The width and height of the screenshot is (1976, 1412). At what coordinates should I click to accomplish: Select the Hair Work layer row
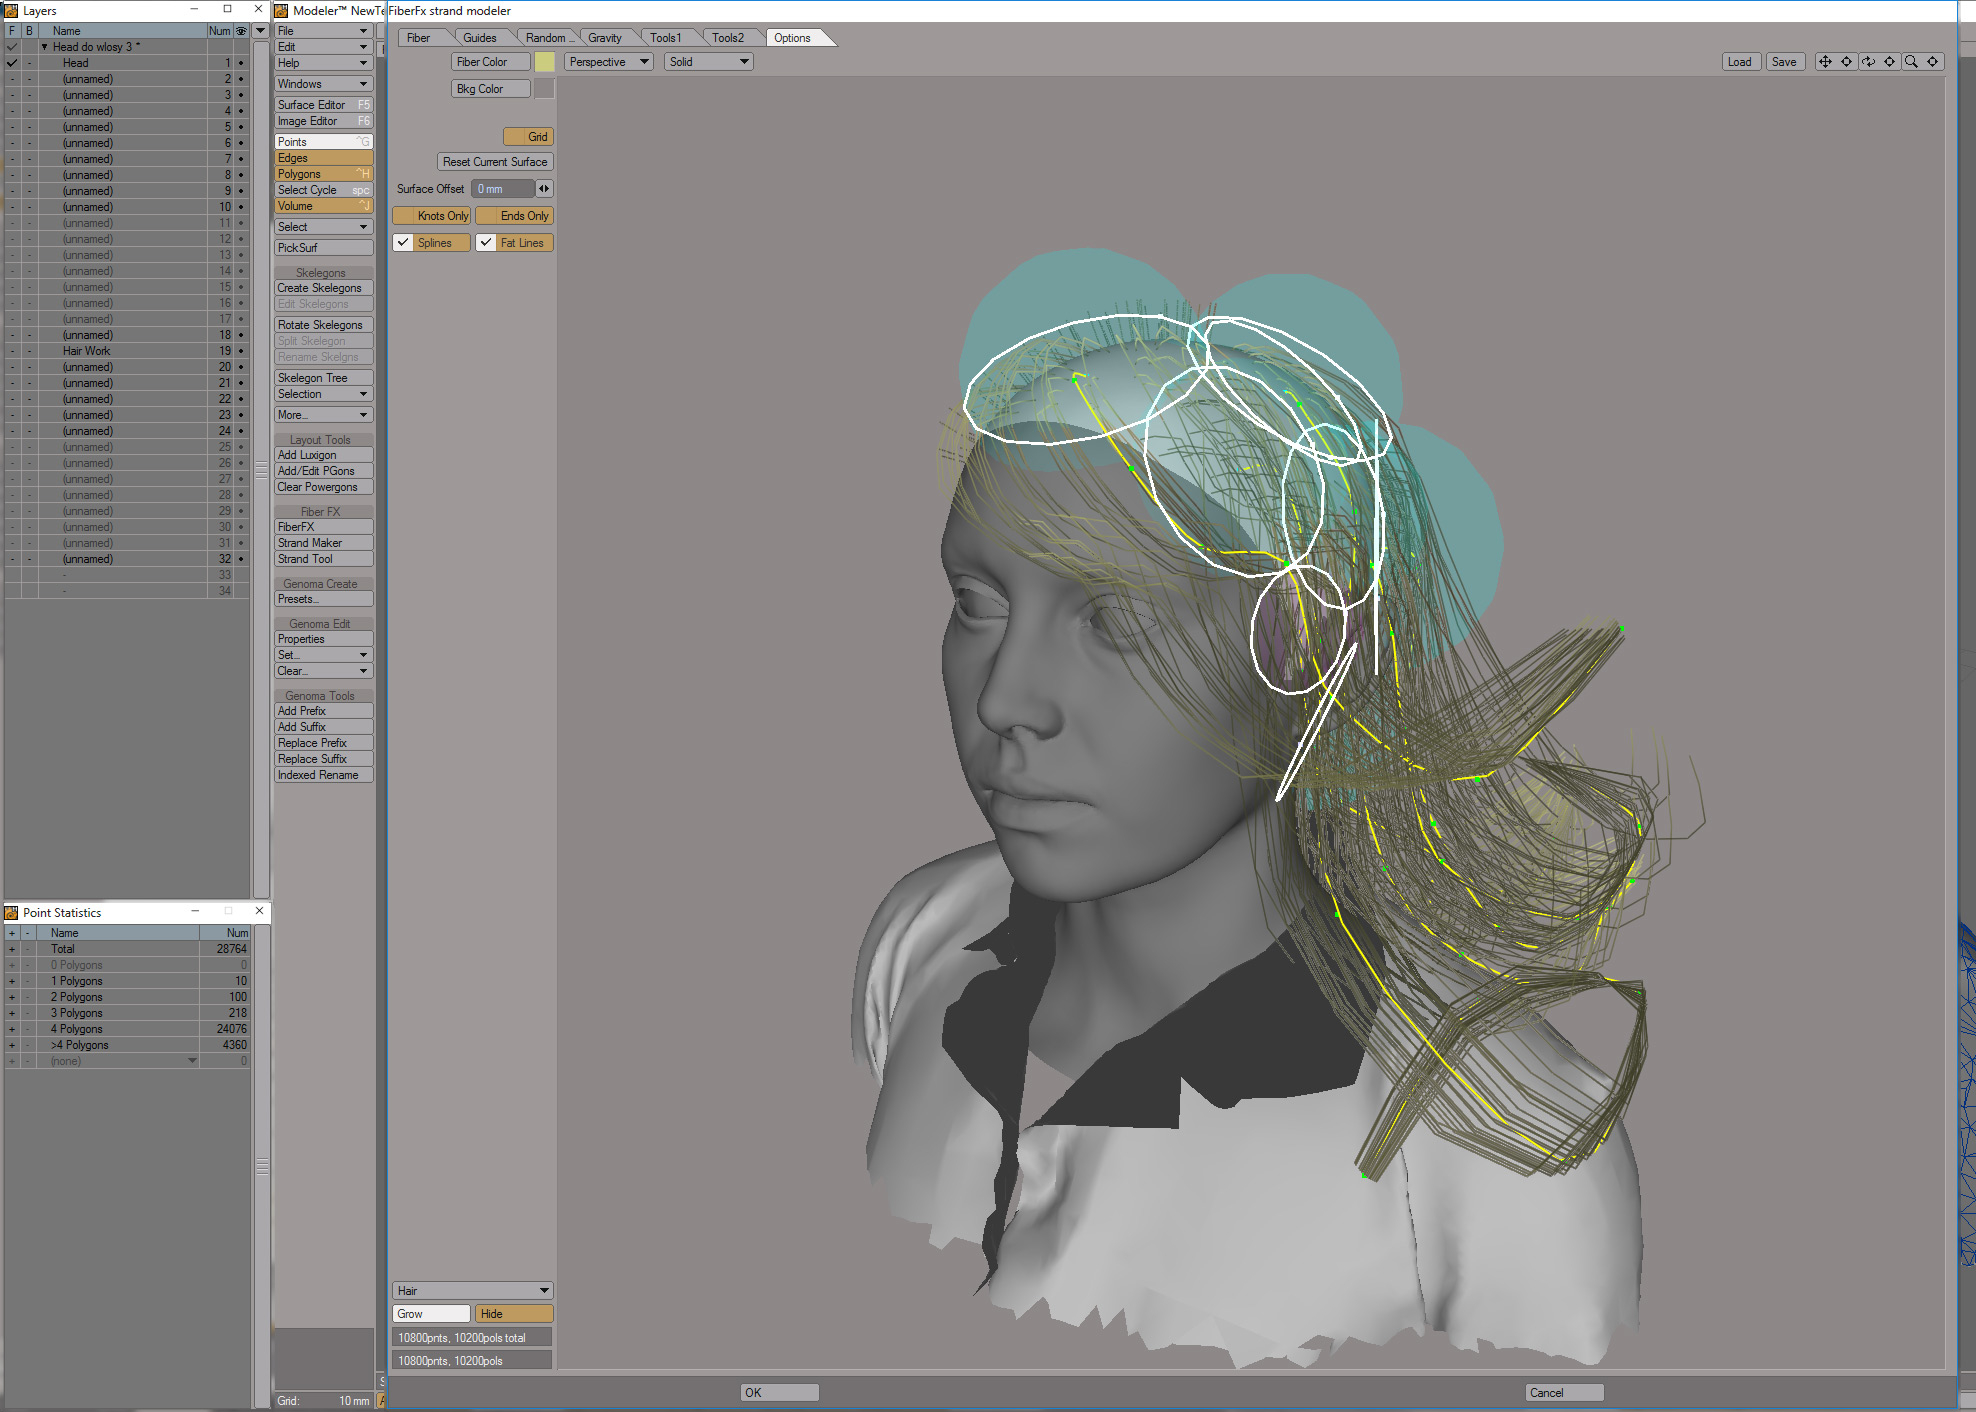tap(127, 351)
